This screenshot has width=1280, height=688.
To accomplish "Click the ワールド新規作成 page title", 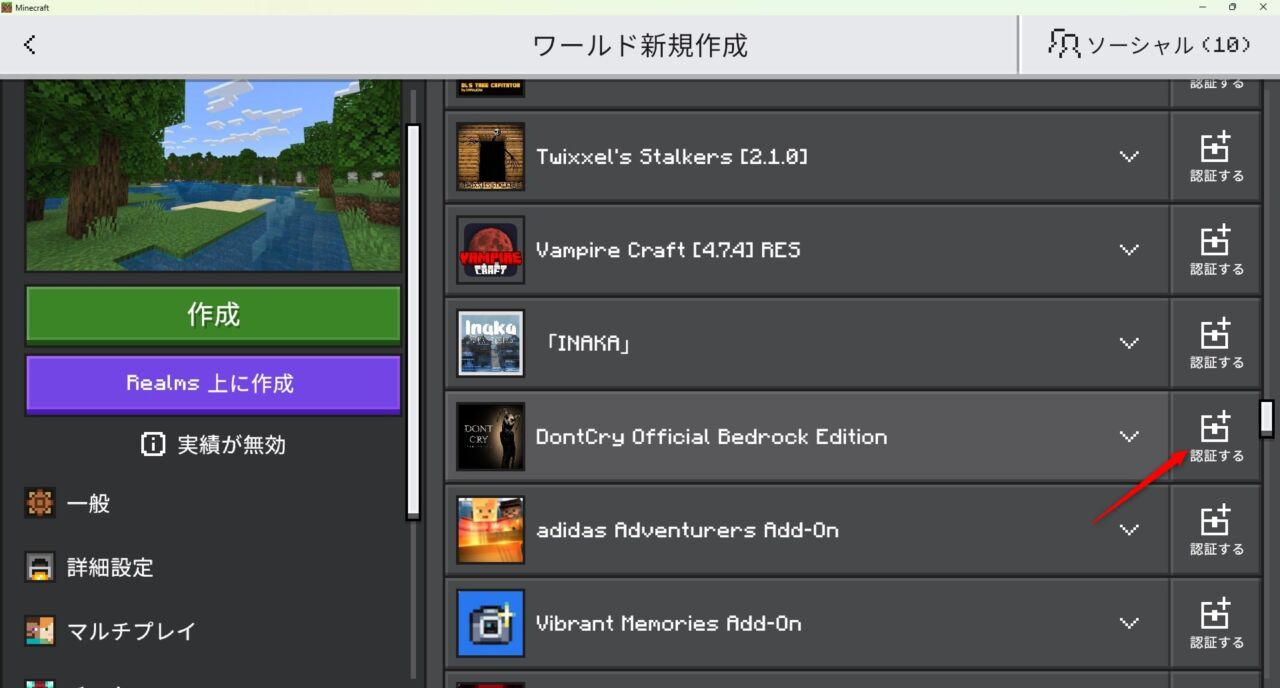I will tap(640, 45).
